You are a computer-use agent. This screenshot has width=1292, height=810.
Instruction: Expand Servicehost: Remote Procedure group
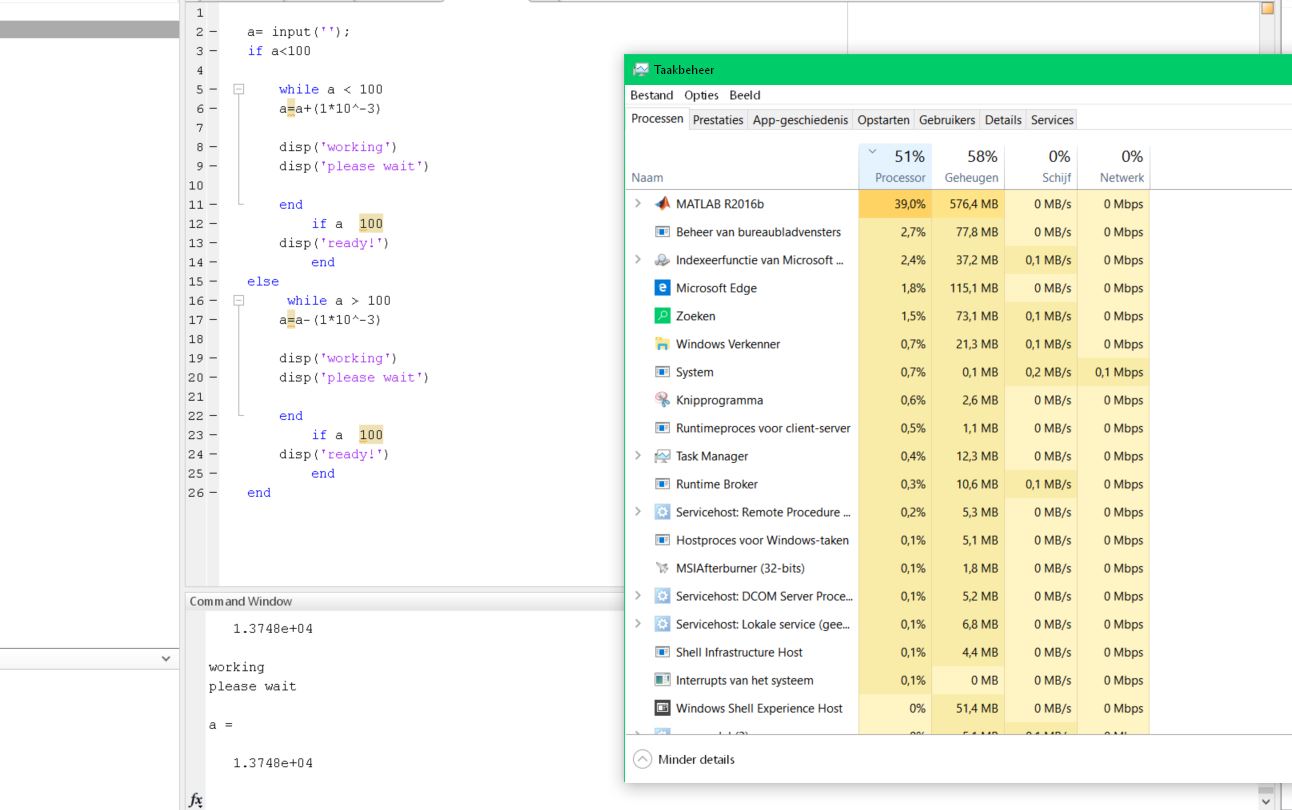[638, 512]
